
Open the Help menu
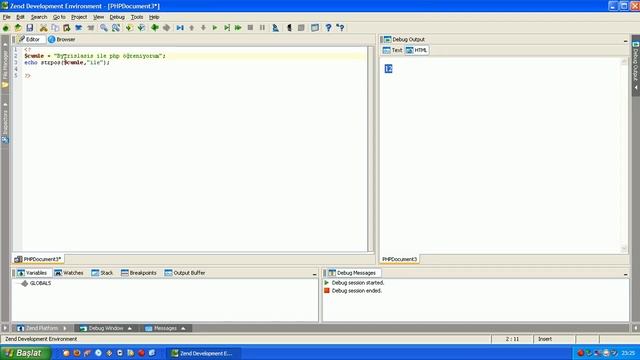tap(154, 17)
